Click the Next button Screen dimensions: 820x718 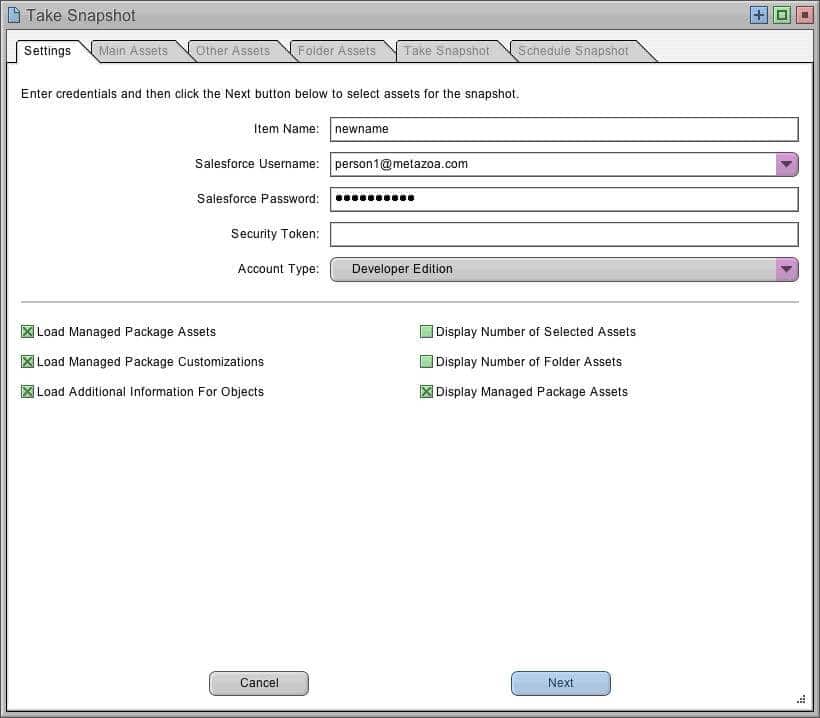pos(561,683)
